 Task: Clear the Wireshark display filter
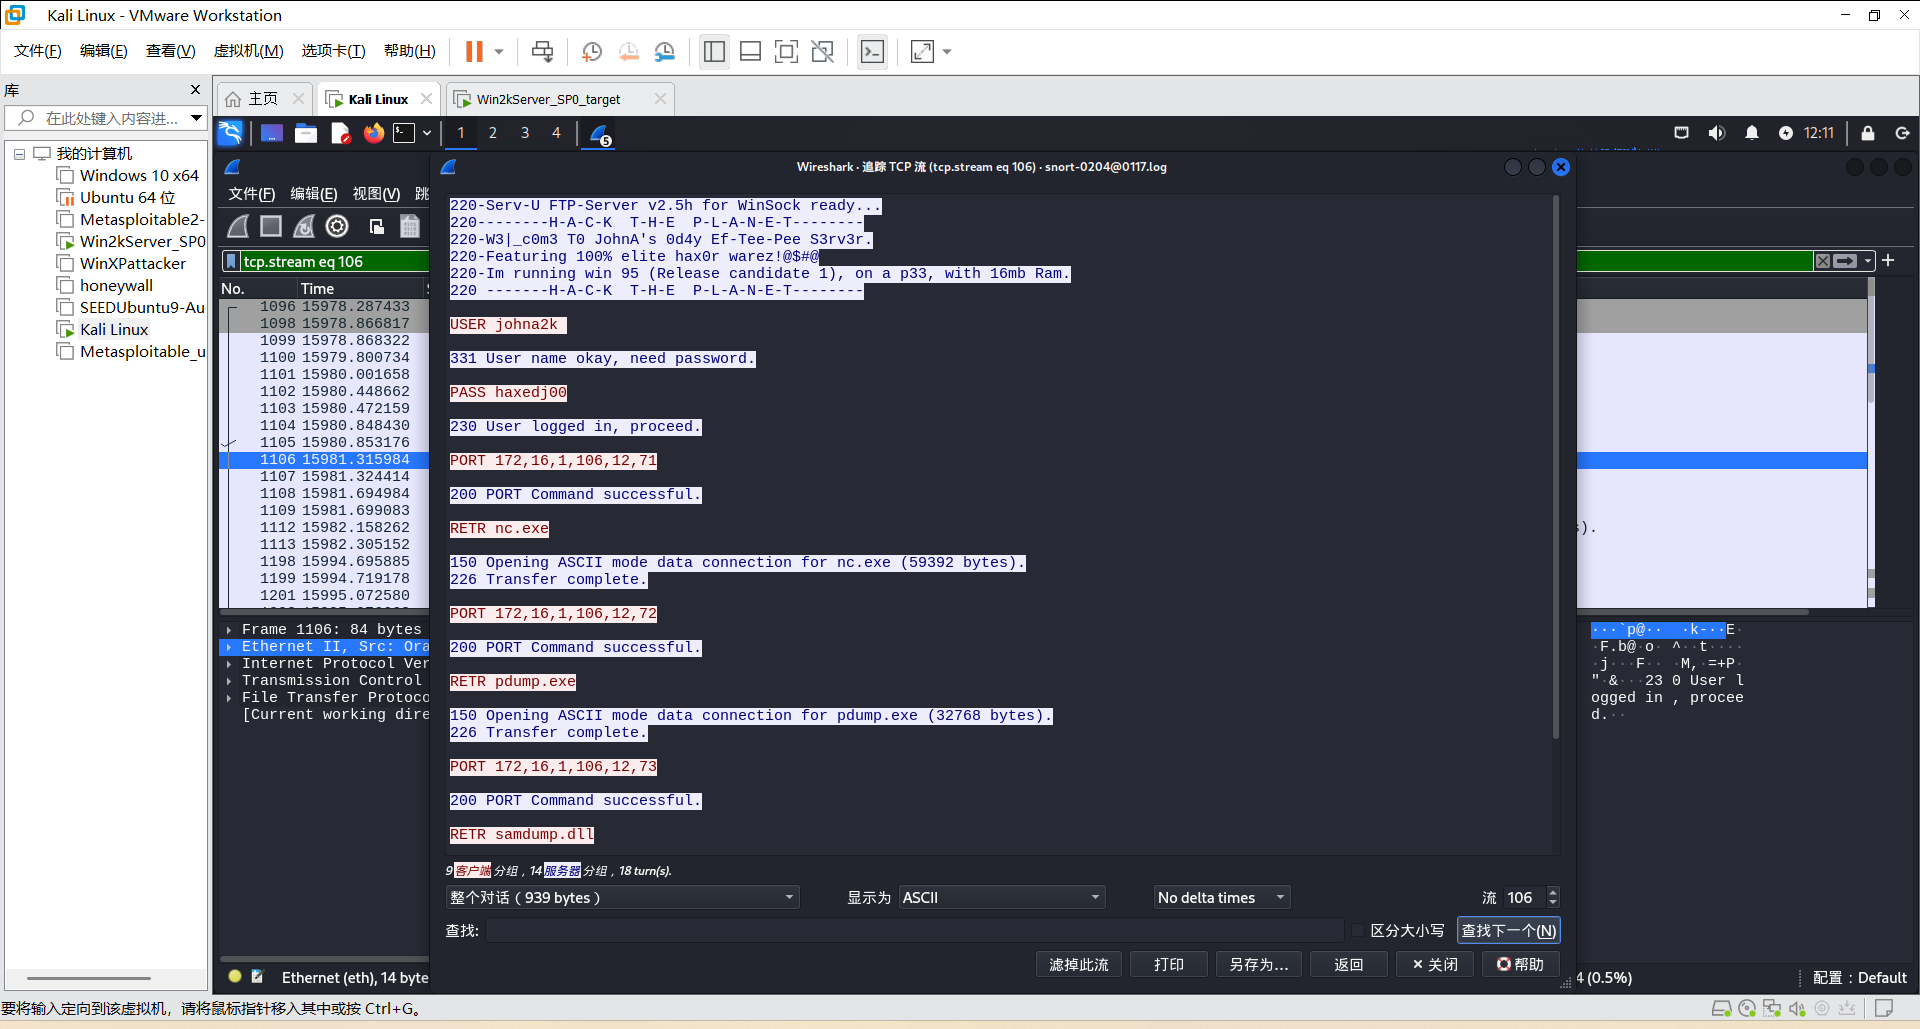[1823, 261]
